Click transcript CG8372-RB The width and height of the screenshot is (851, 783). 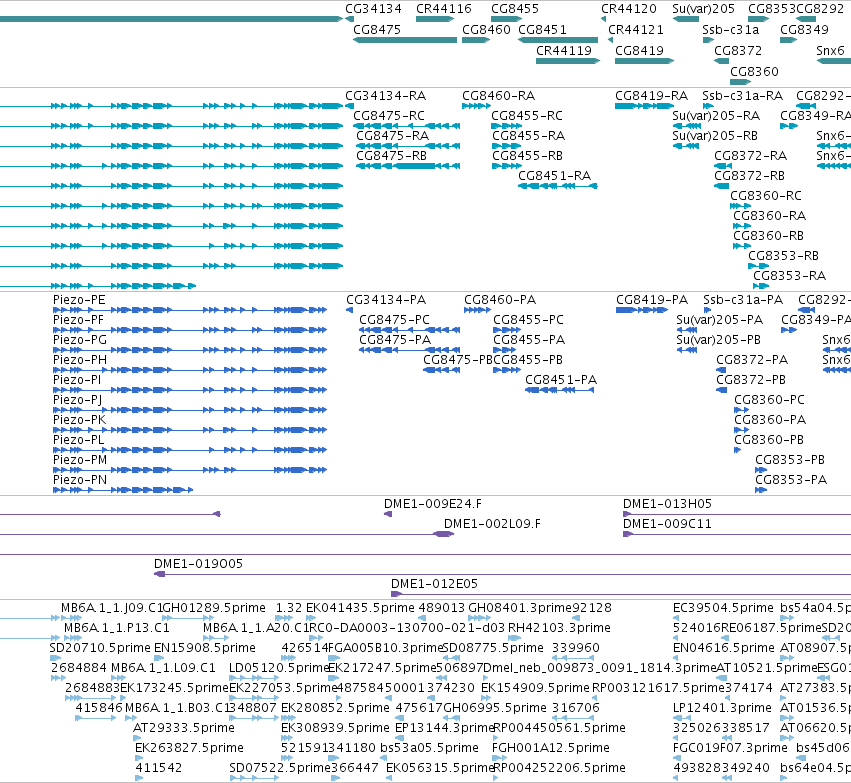[750, 176]
